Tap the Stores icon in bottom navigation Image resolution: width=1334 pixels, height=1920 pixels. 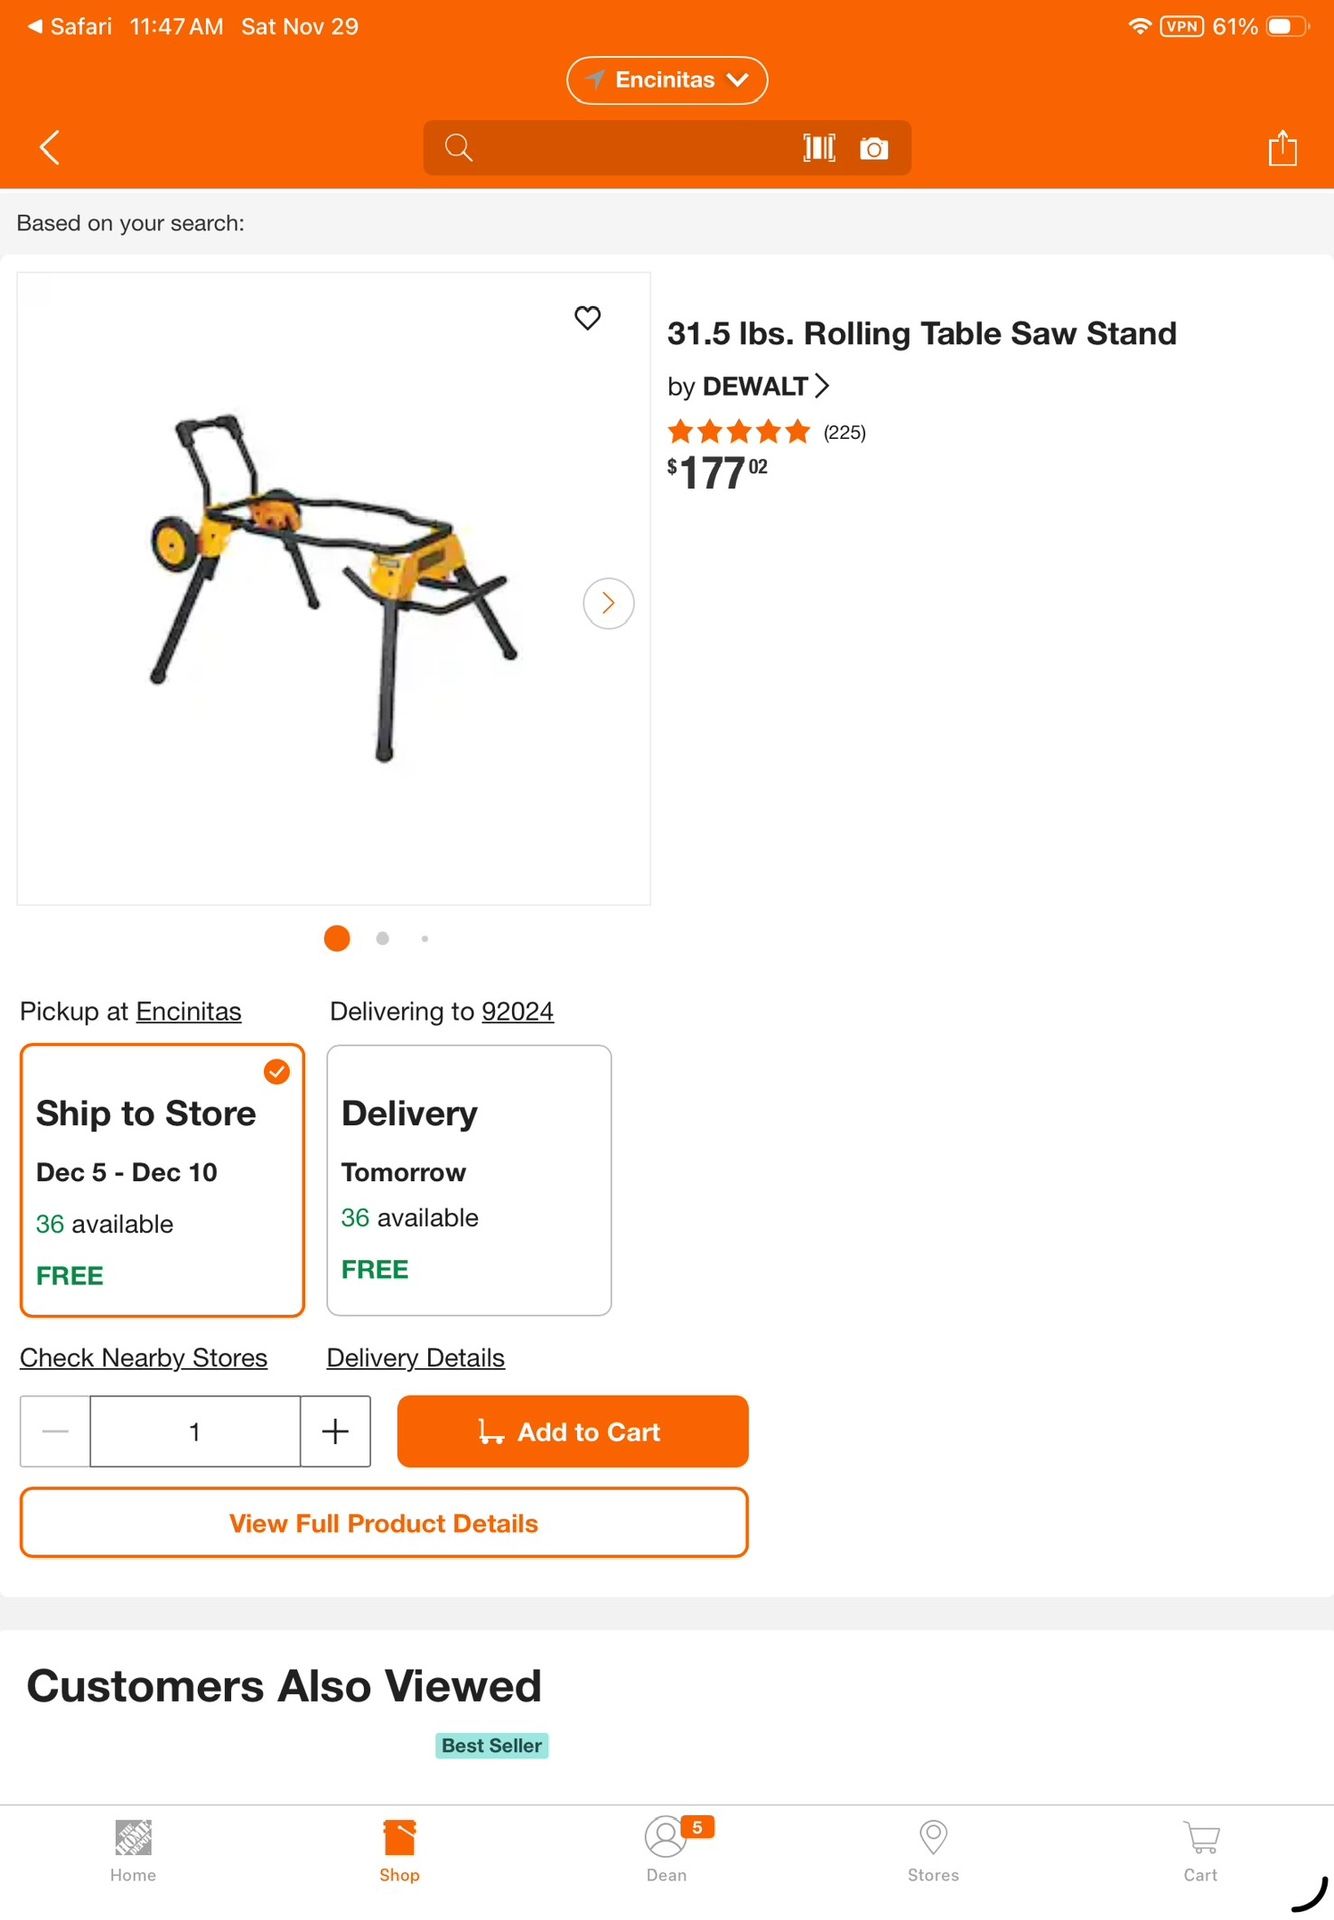[x=933, y=1850]
